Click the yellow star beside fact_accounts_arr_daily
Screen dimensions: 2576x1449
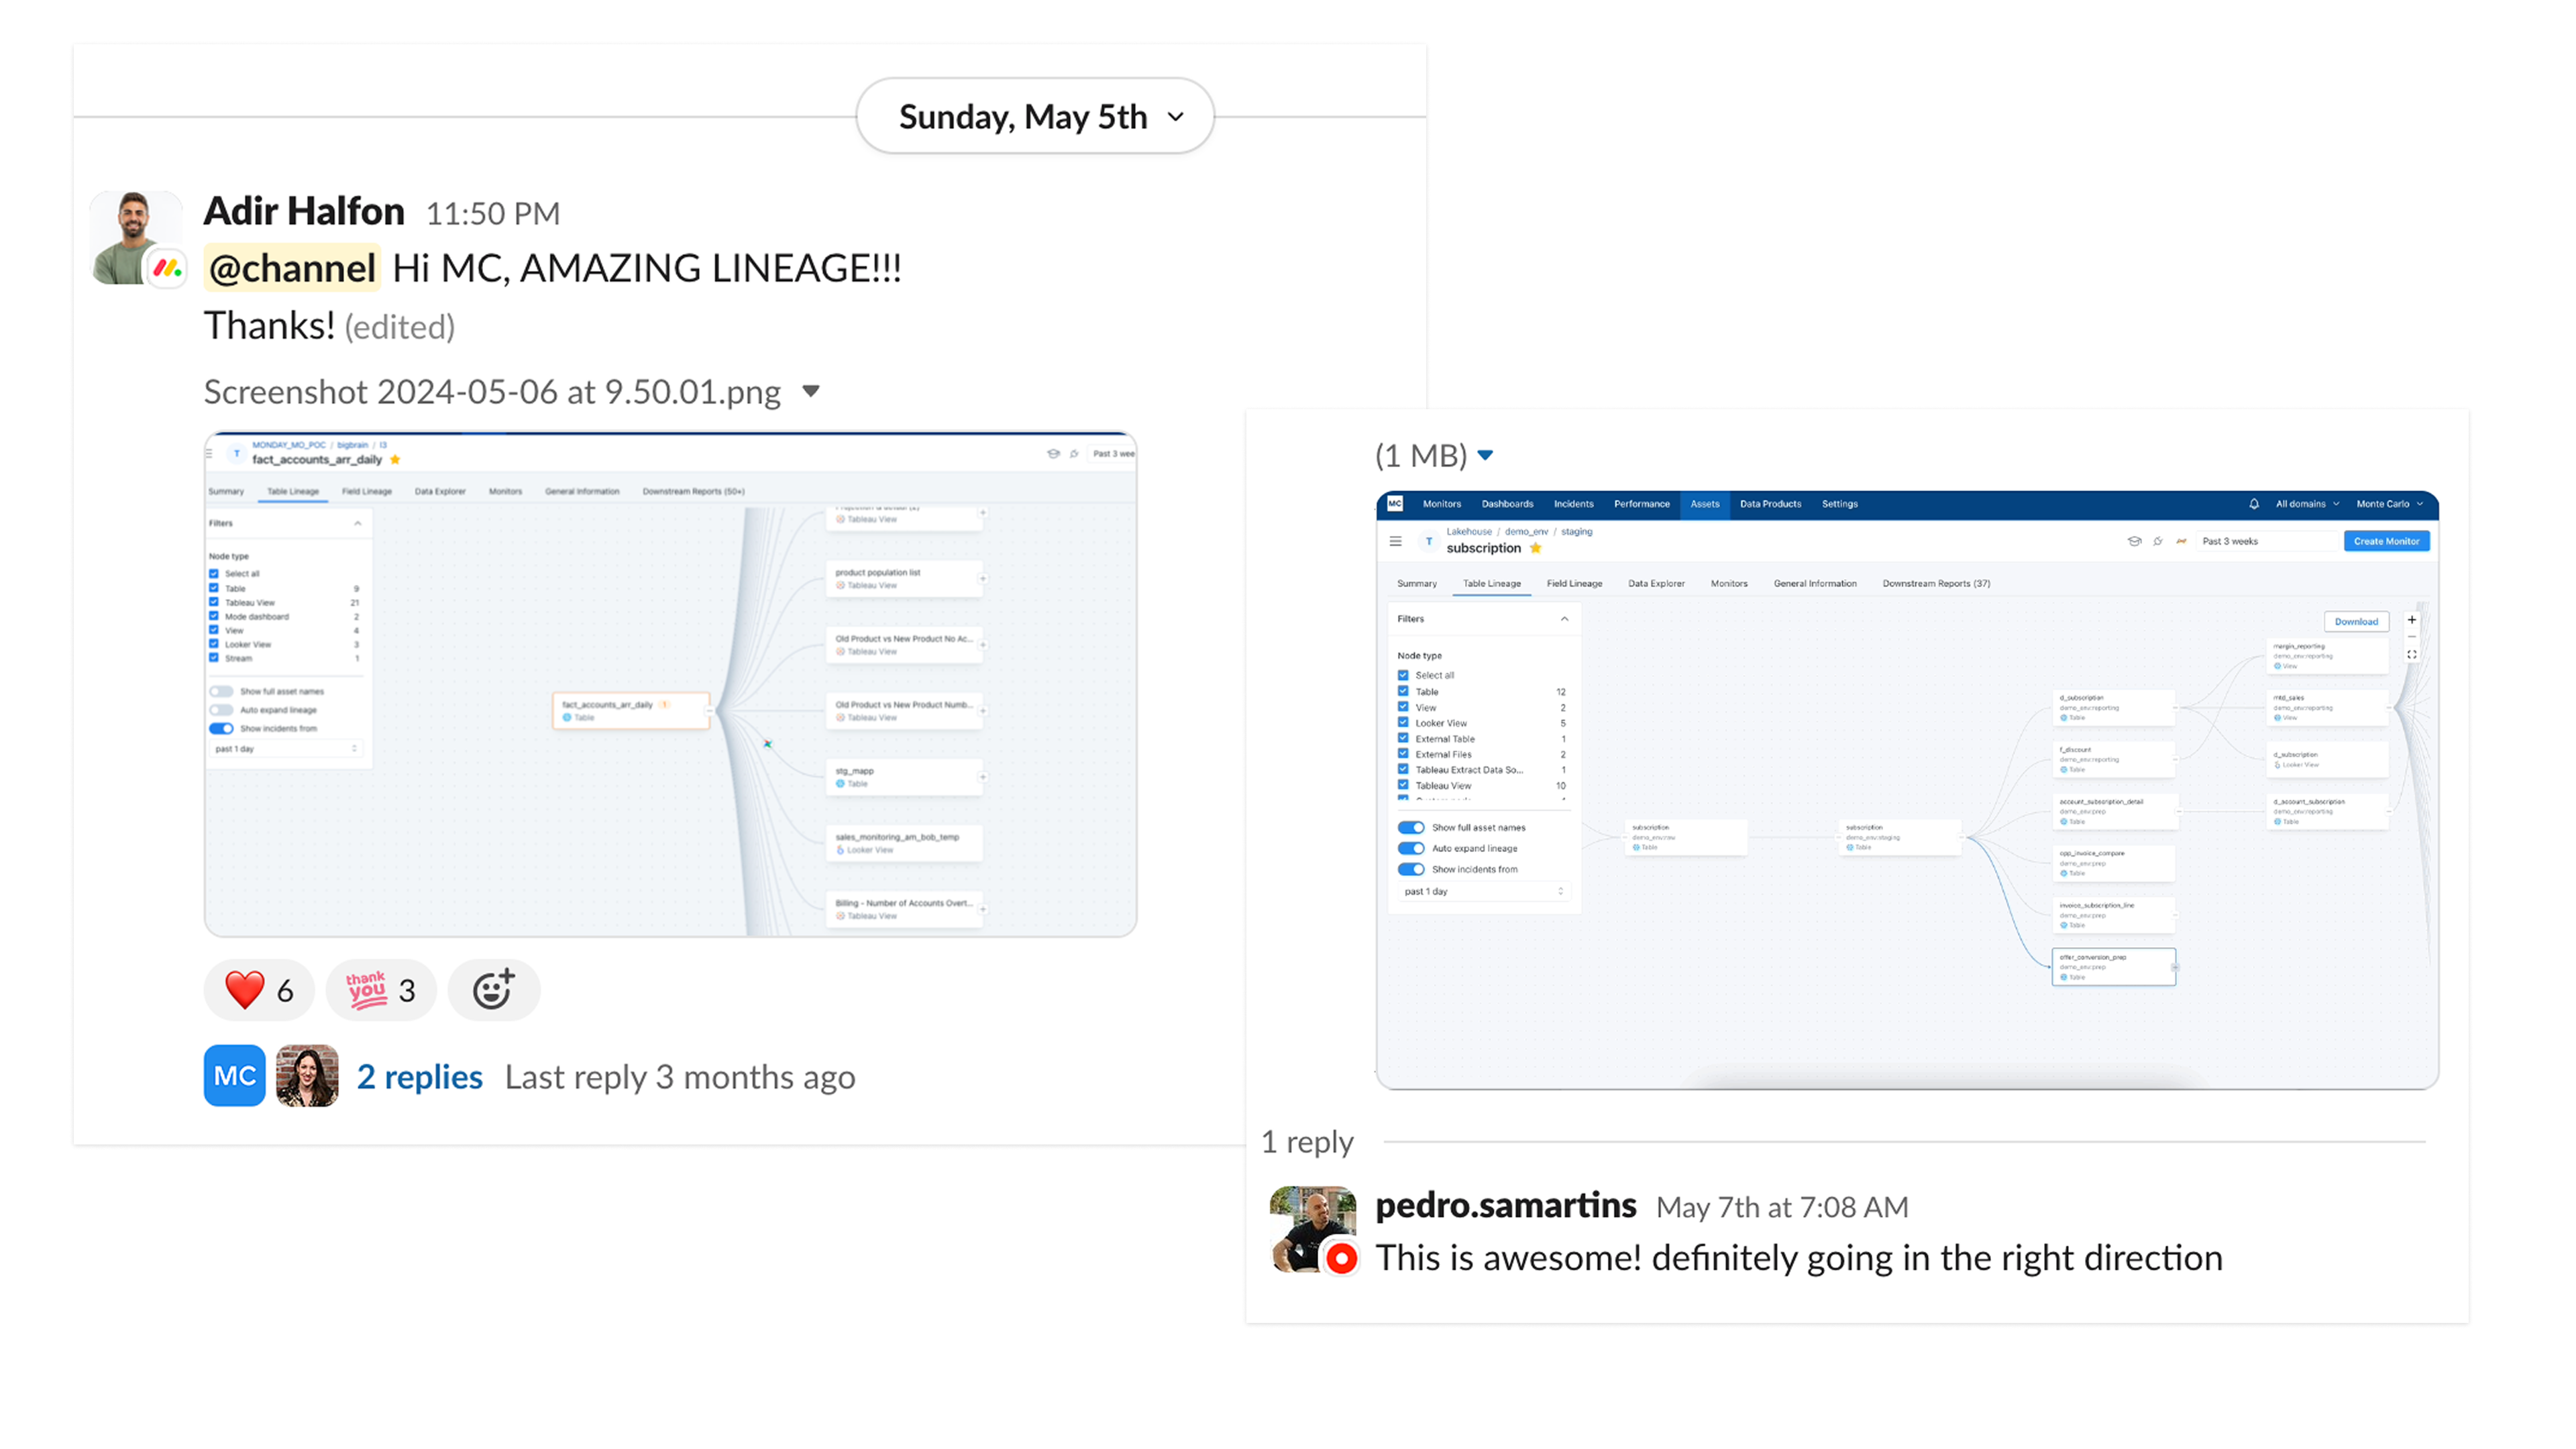tap(395, 460)
